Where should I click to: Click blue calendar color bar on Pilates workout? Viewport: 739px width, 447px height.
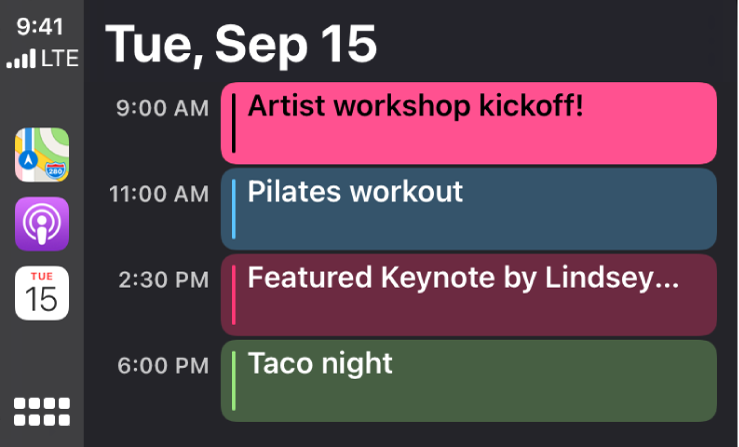[x=234, y=209]
